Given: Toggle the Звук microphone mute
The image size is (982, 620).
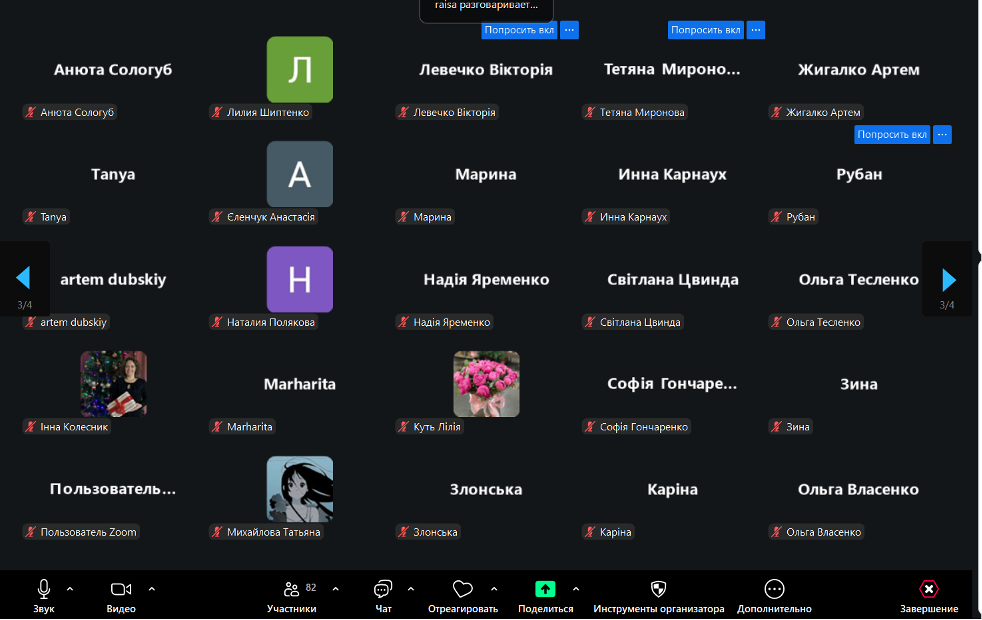Looking at the screenshot, I should pyautogui.click(x=44, y=589).
